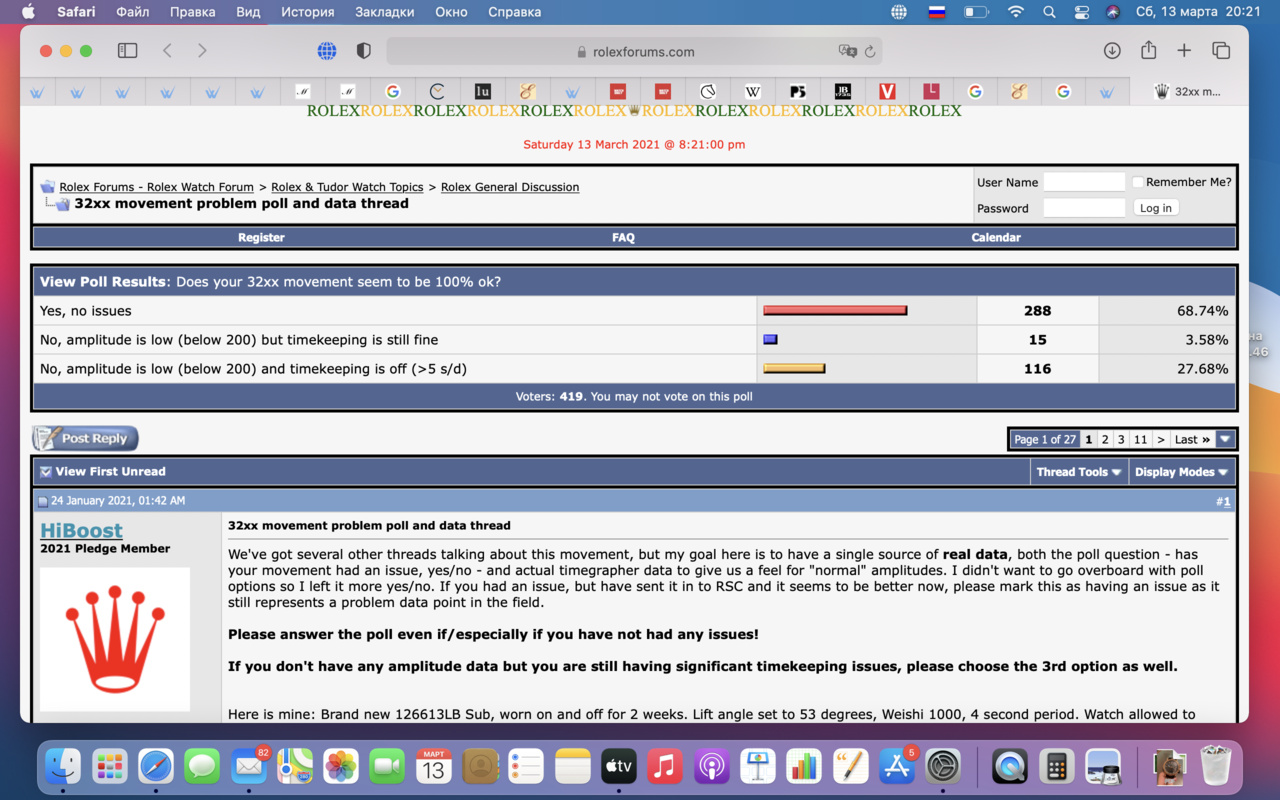Click the Share icon in Safari toolbar
This screenshot has height=800, width=1280.
(x=1148, y=51)
